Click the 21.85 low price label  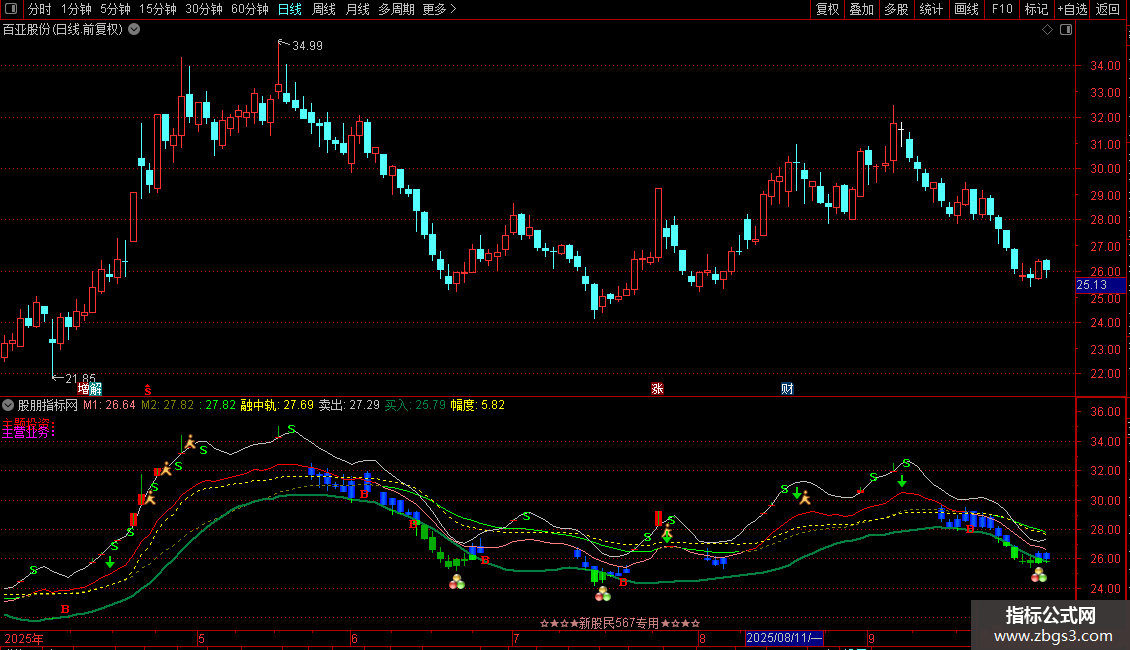coord(80,378)
